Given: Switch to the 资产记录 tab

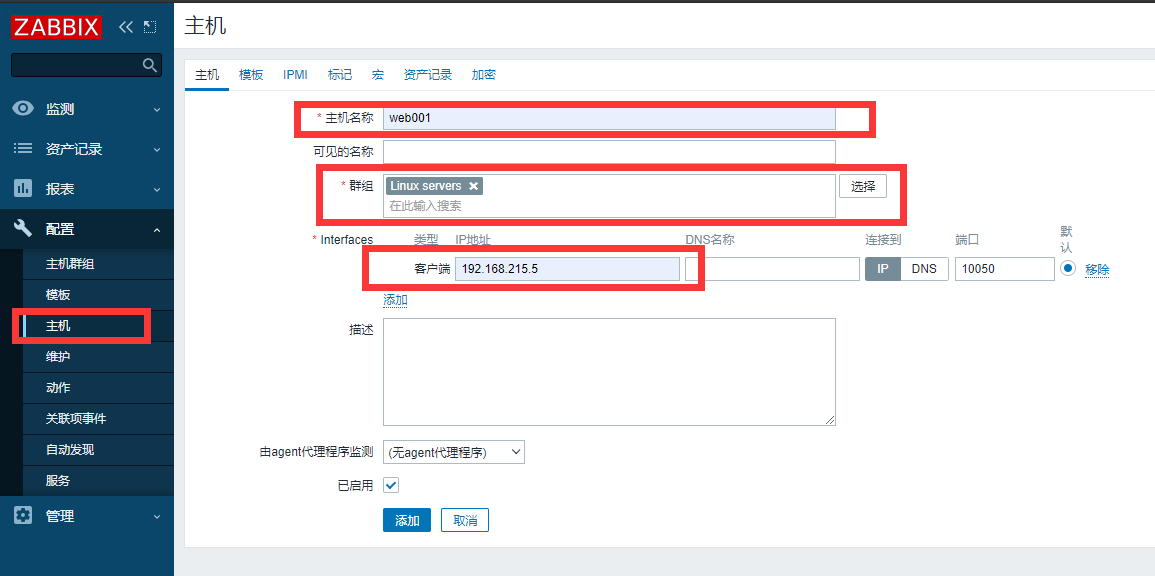Looking at the screenshot, I should click(428, 74).
